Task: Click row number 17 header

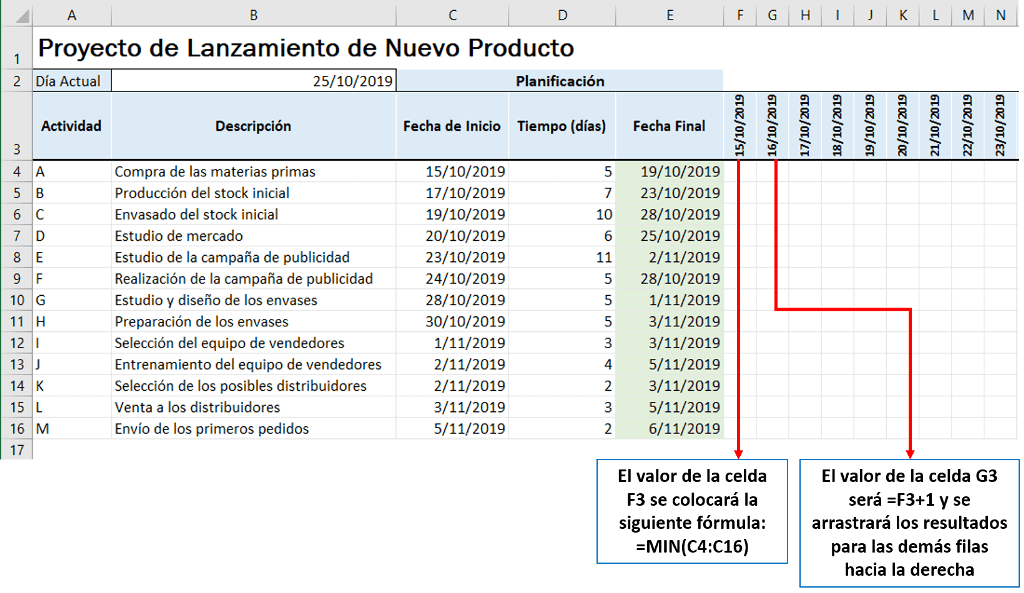Action: (x=16, y=450)
